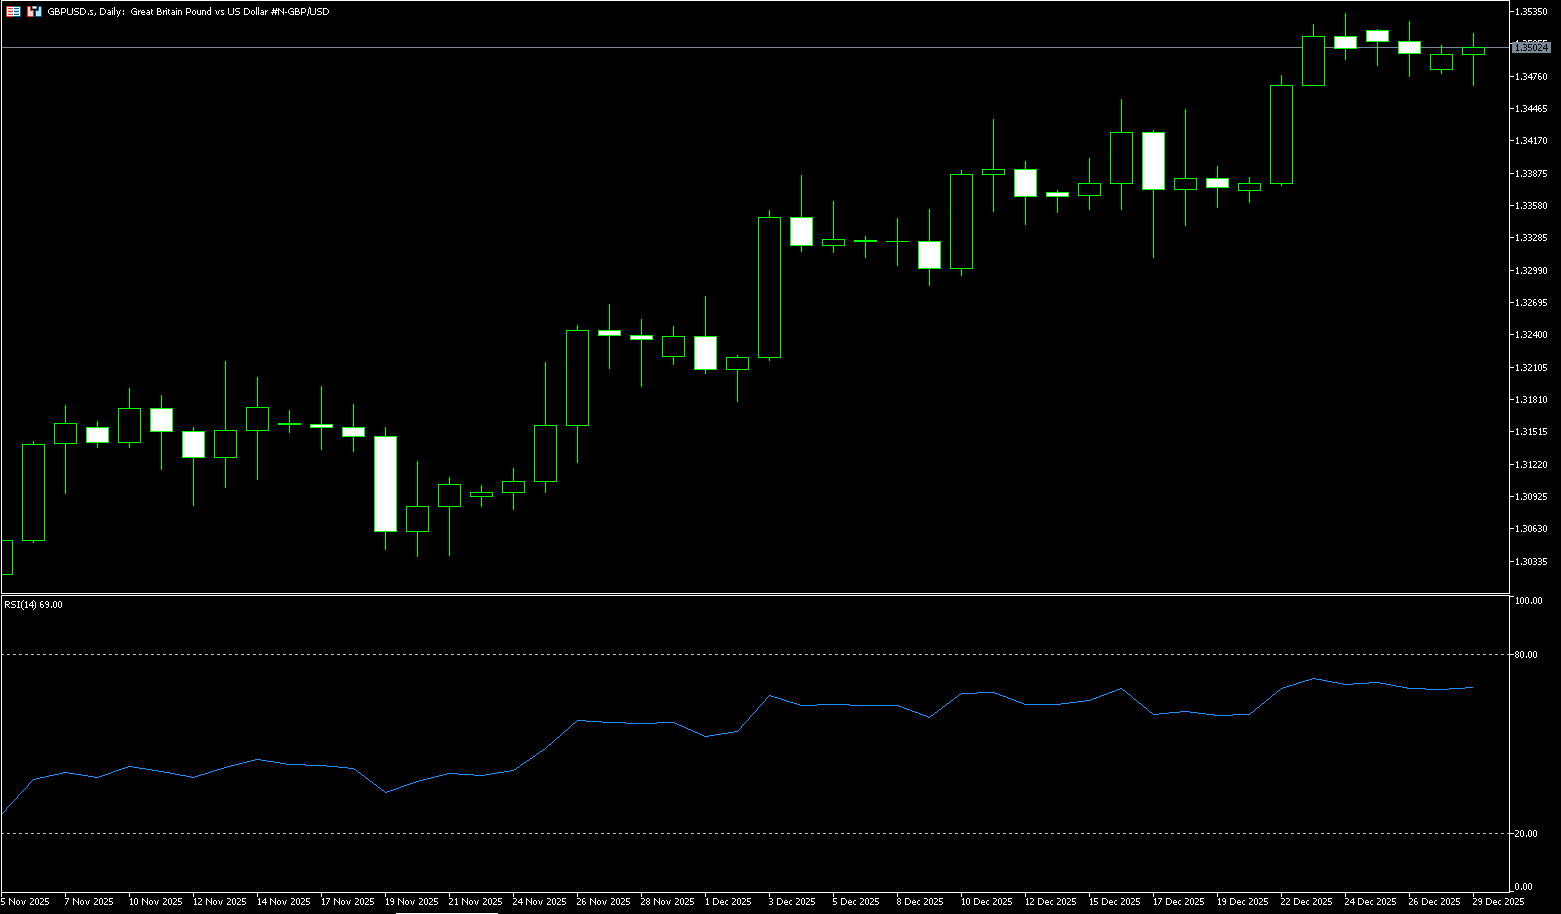
Task: Select the 5 Nov 2025 date on time axis
Action: coord(25,902)
